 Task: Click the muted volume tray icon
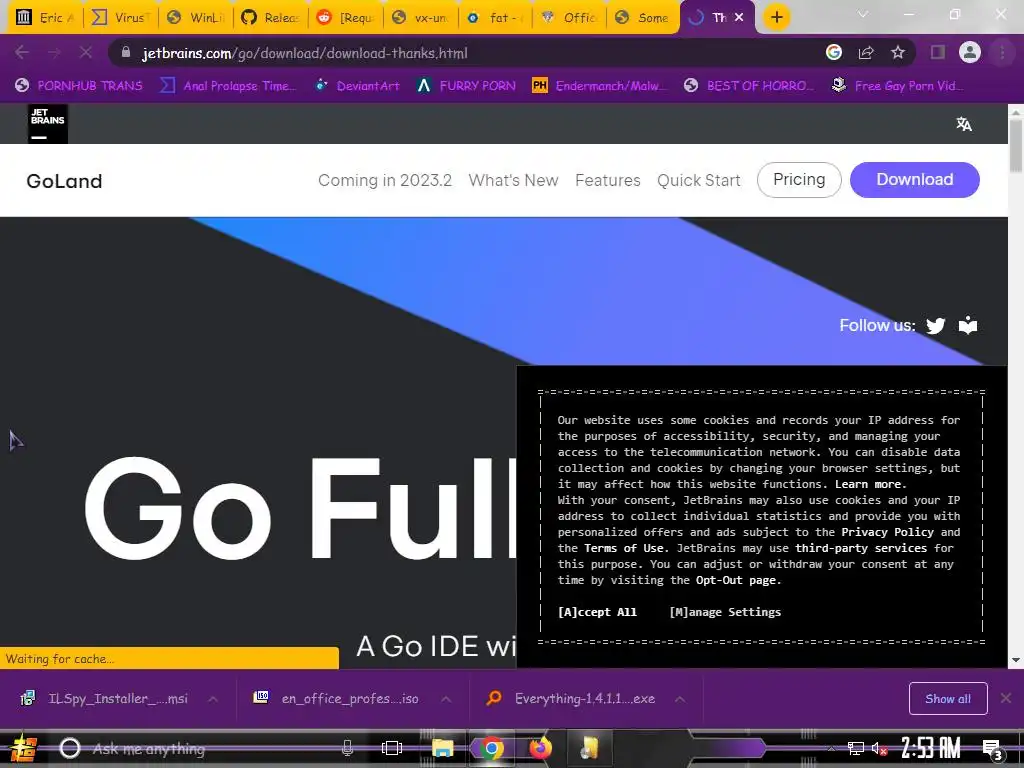879,749
